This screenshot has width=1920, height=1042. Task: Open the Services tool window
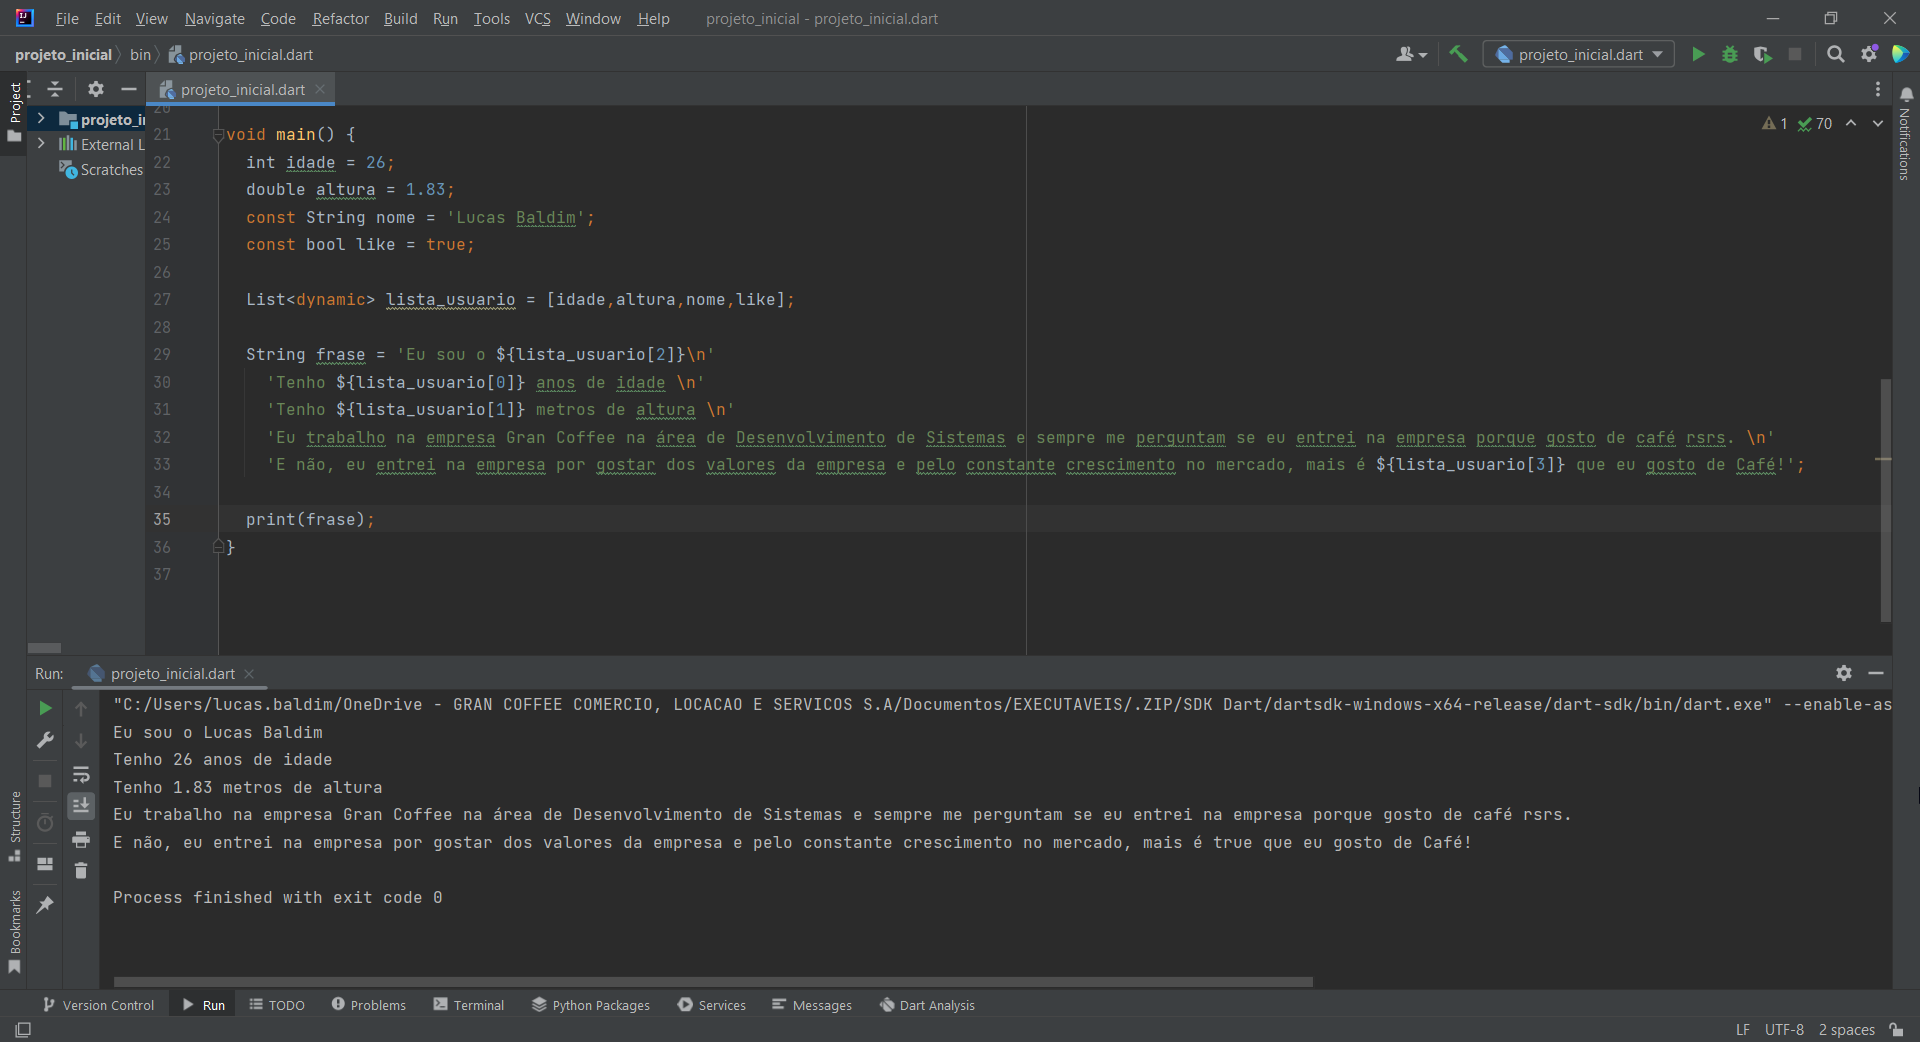point(712,1005)
